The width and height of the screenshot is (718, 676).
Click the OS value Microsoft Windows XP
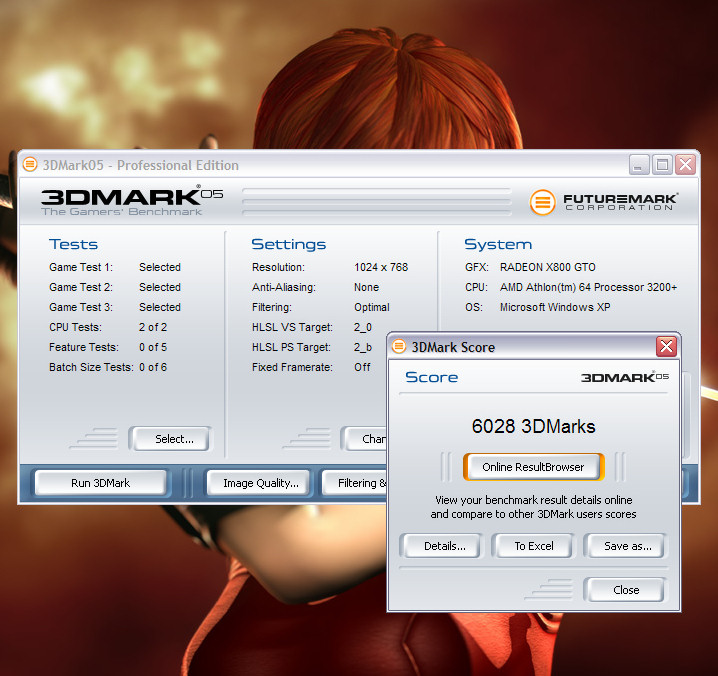[x=555, y=307]
